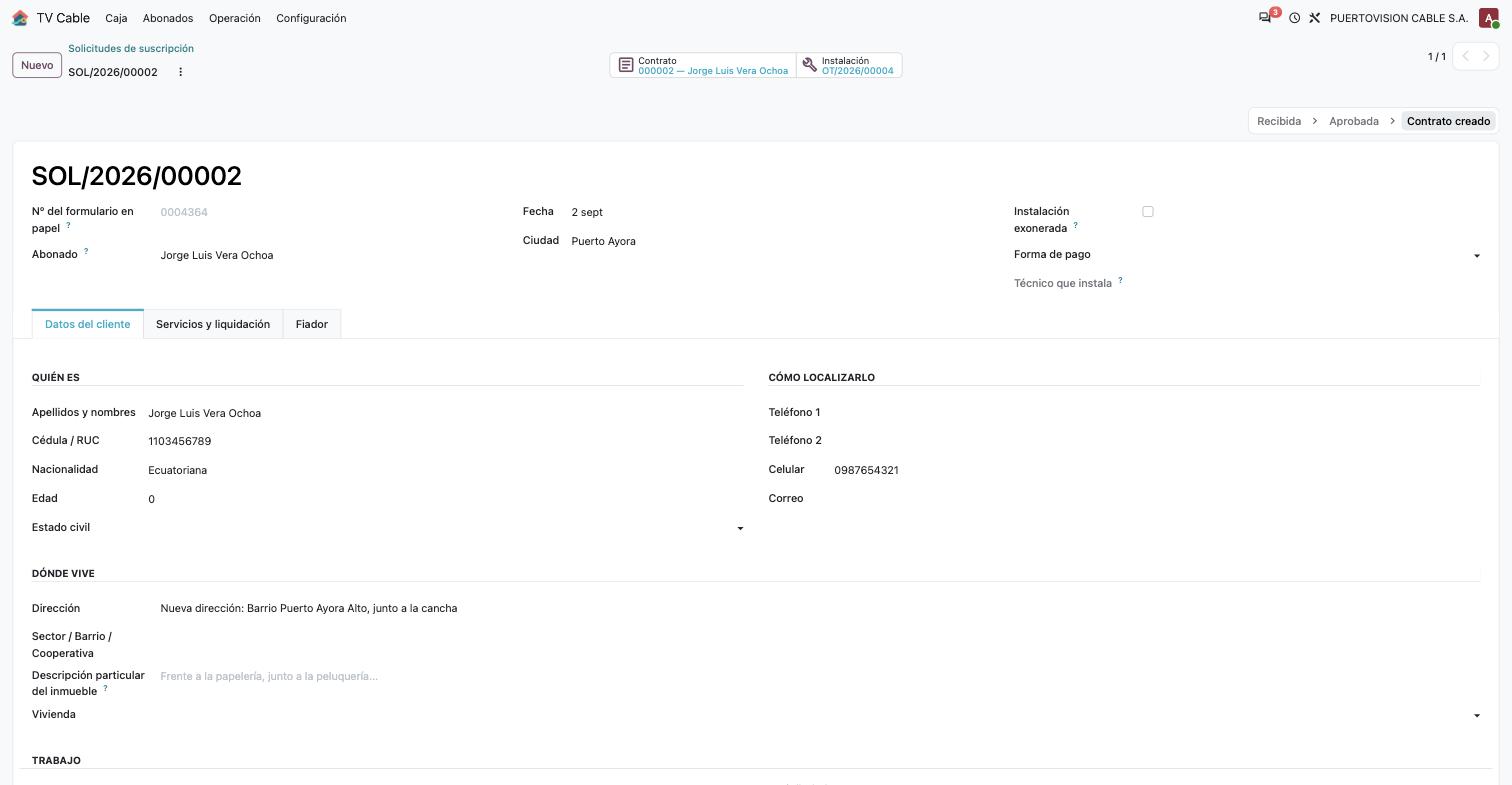The width and height of the screenshot is (1512, 785).
Task: Open the Abonados menu
Action: point(168,18)
